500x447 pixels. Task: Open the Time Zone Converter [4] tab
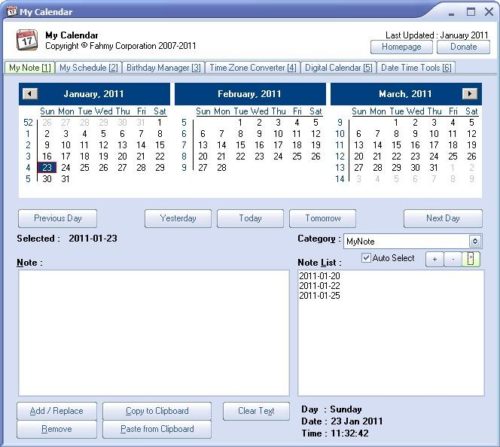[x=253, y=68]
